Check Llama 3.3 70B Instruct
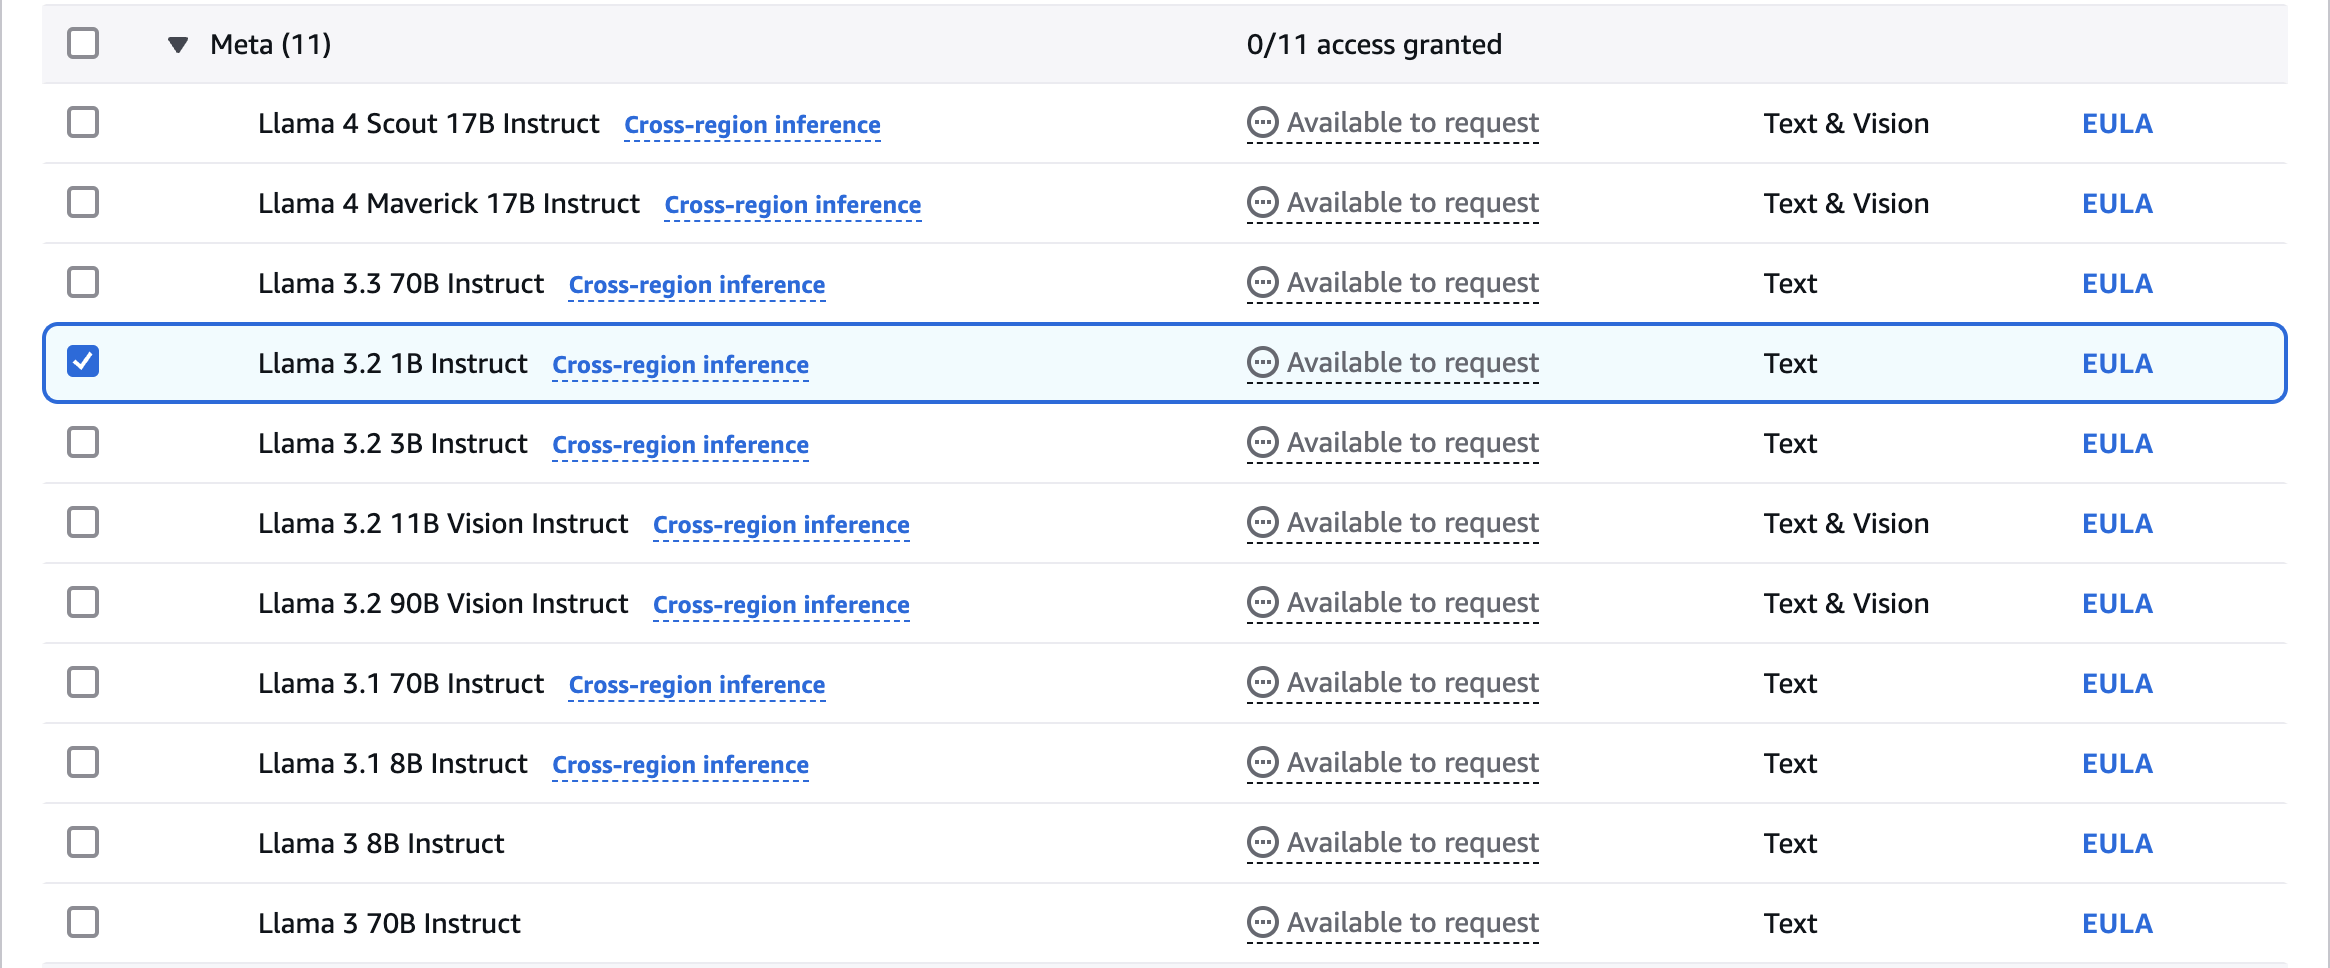2330x968 pixels. coord(83,282)
